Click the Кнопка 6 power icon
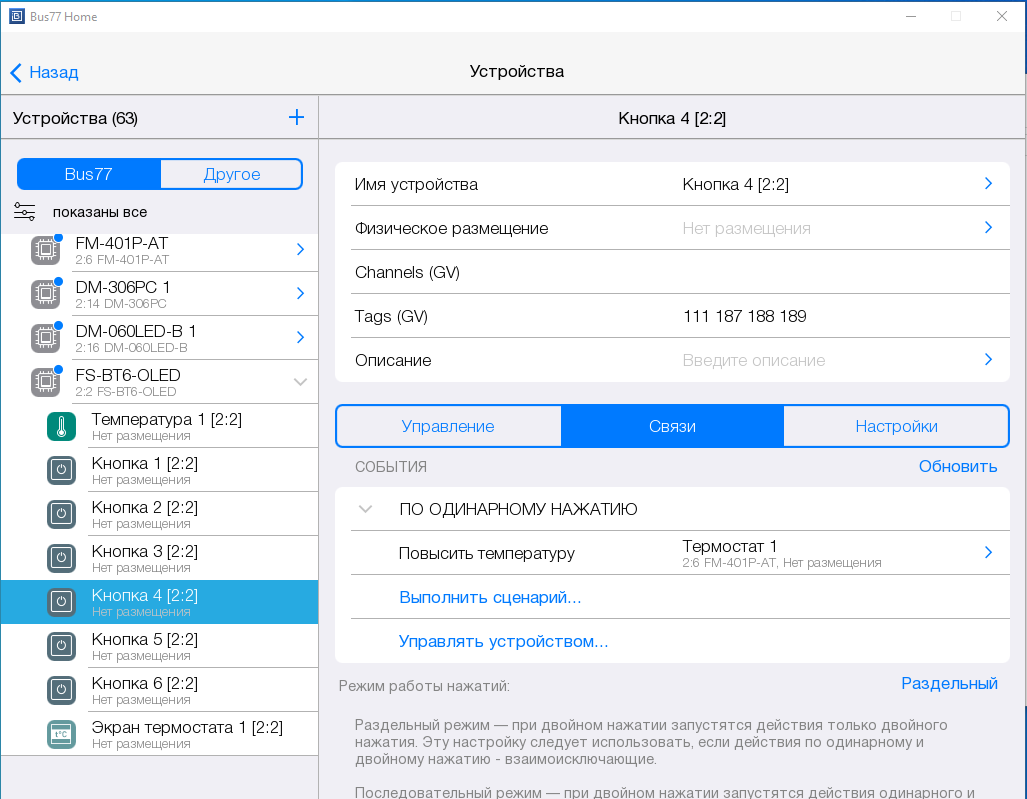Image resolution: width=1027 pixels, height=799 pixels. click(61, 690)
